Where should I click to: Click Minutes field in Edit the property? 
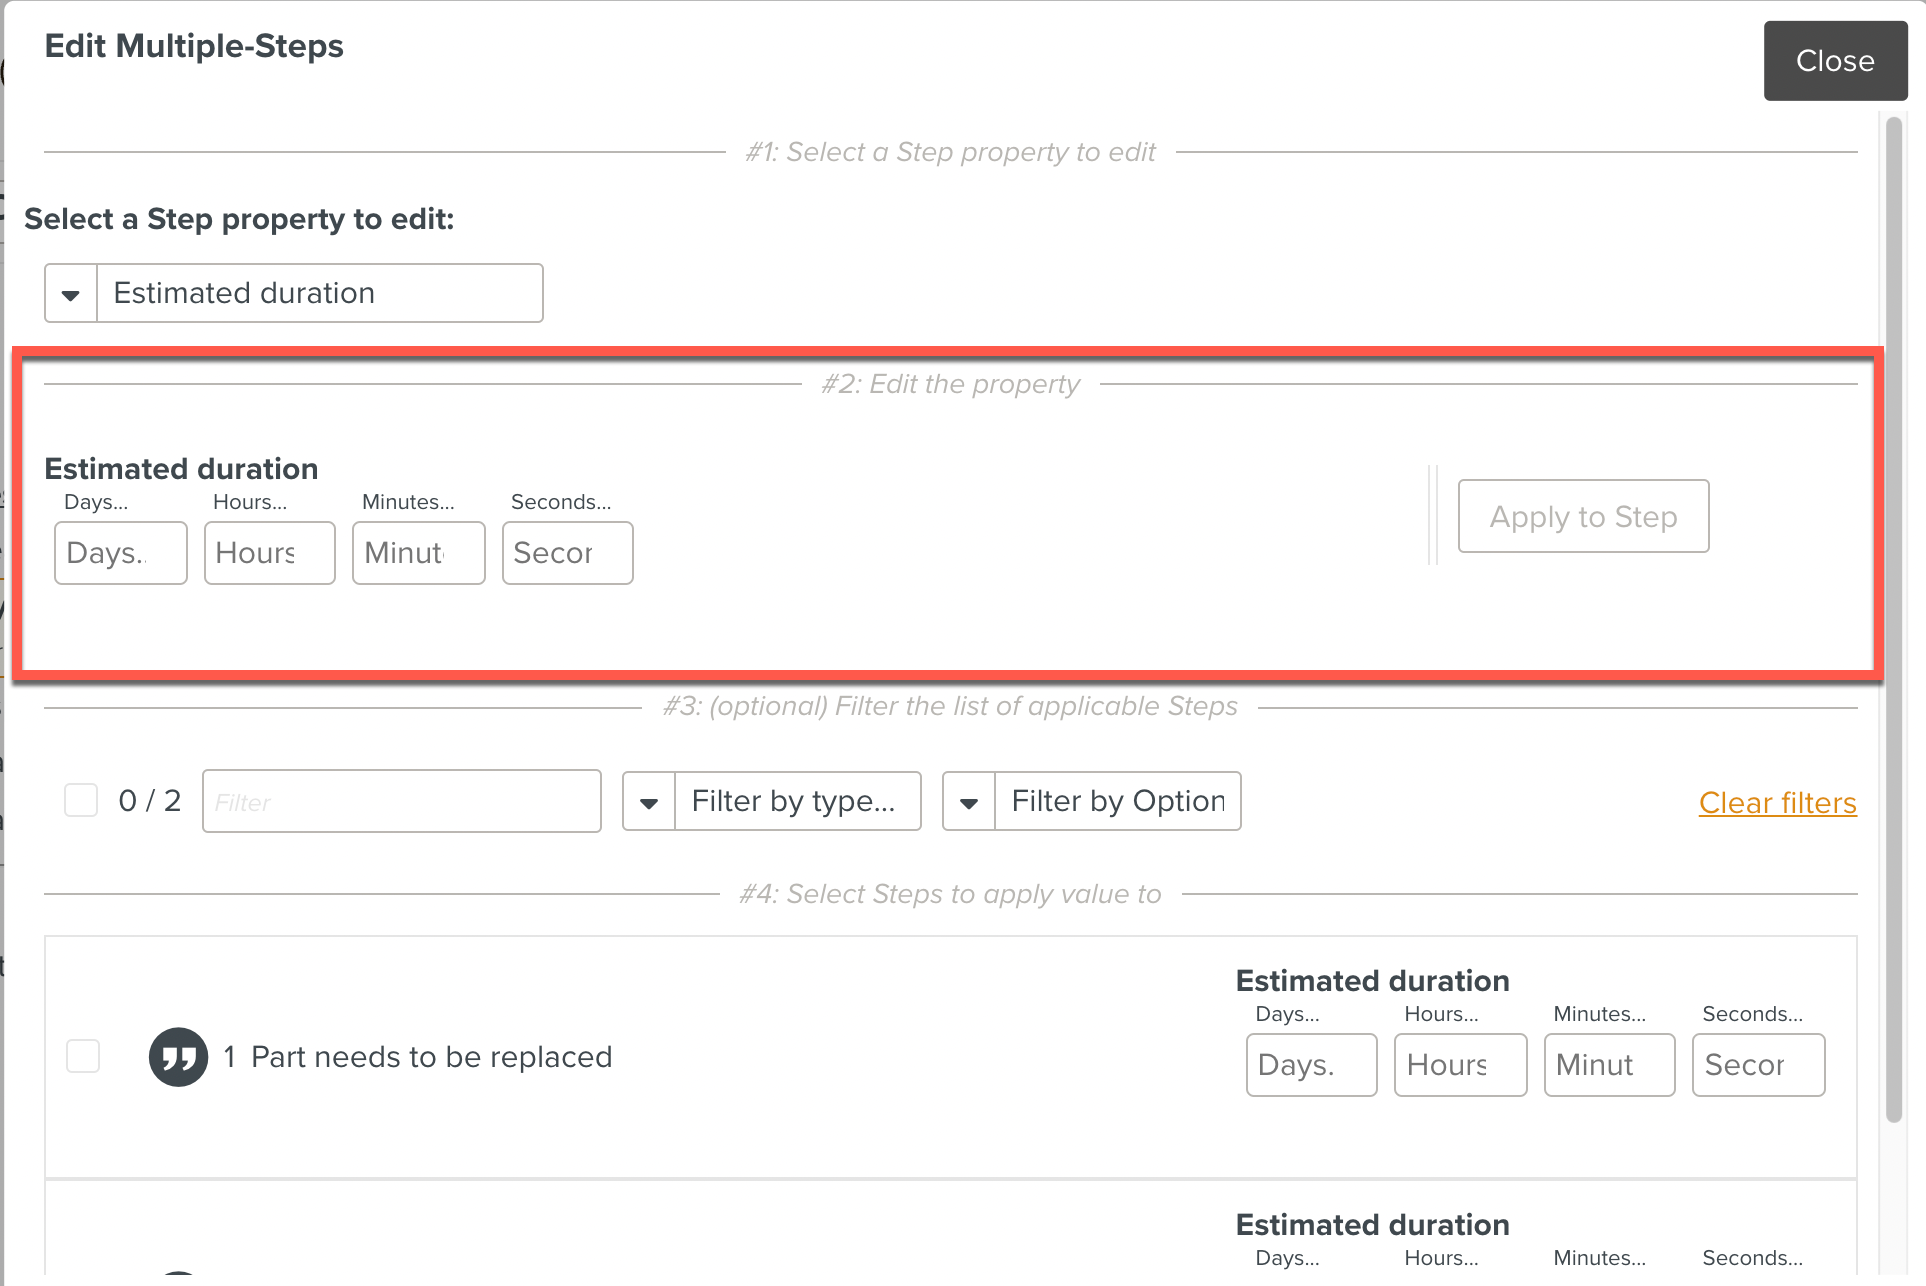[418, 553]
